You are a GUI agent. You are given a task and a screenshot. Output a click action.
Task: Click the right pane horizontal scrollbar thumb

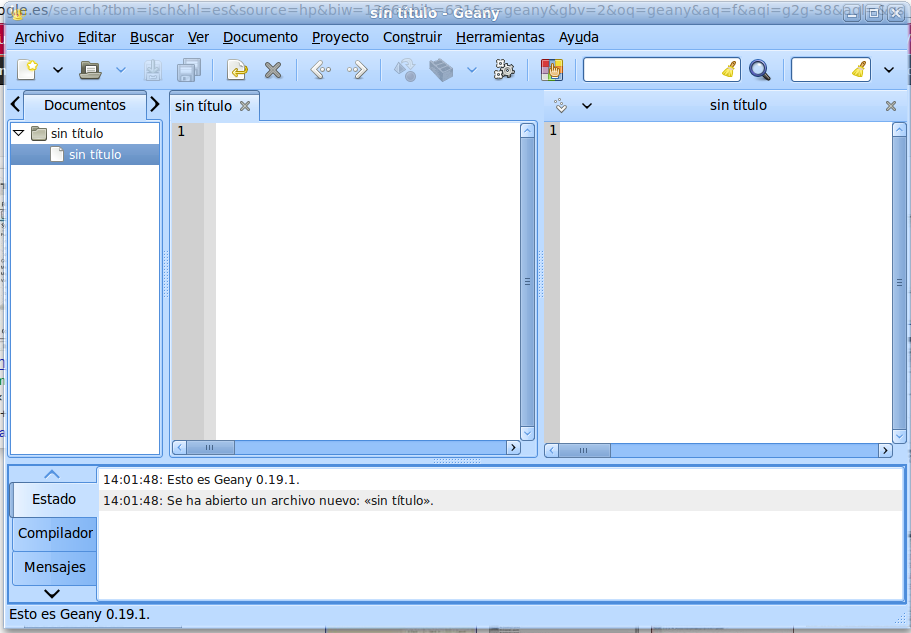[584, 450]
